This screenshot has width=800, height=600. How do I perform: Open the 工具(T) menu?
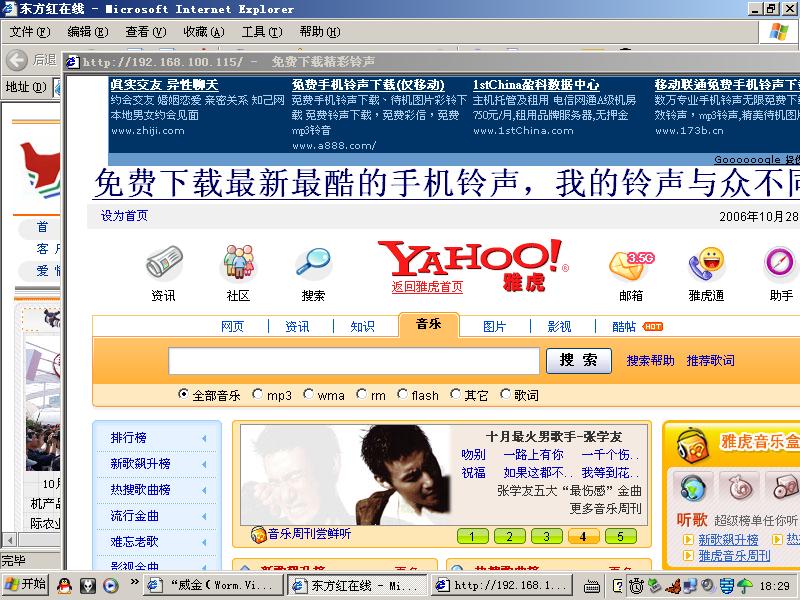262,32
